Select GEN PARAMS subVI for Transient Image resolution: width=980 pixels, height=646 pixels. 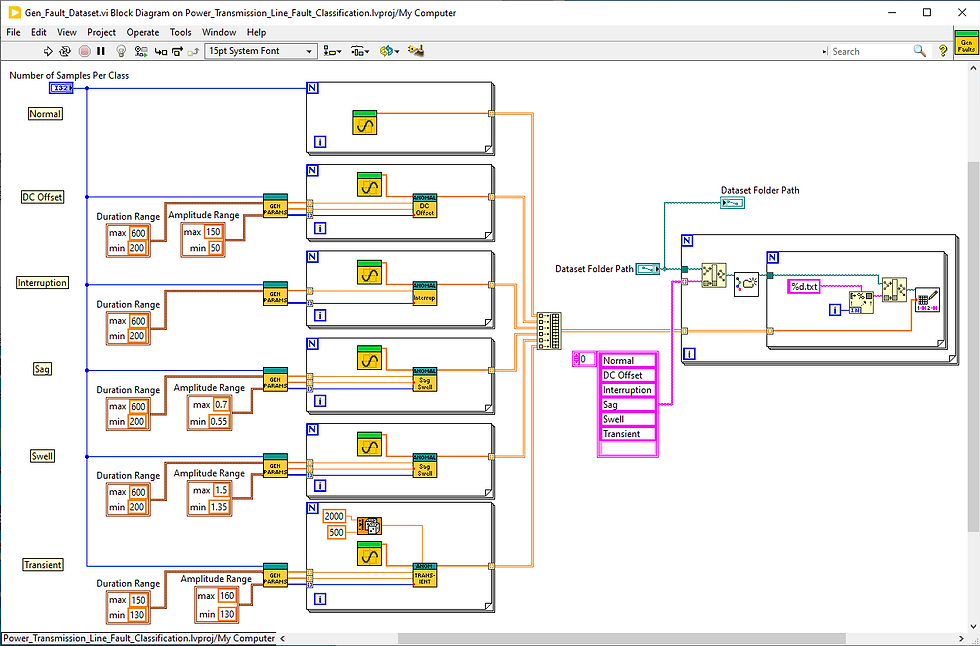tap(275, 575)
